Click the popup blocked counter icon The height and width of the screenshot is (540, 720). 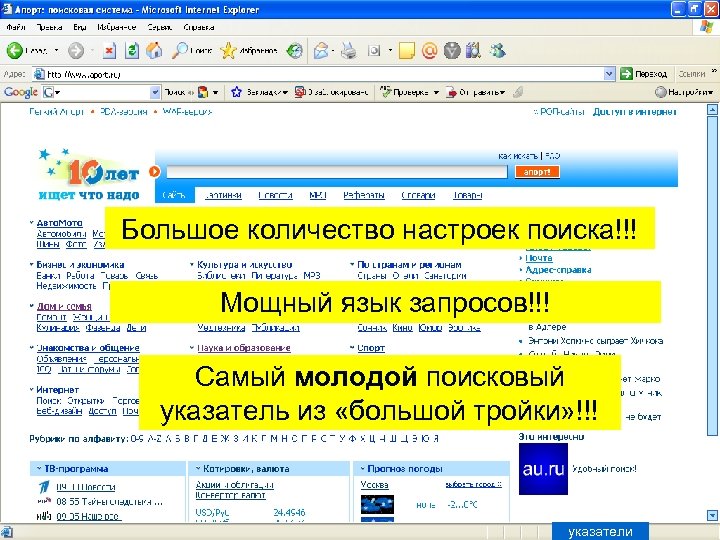coord(300,92)
